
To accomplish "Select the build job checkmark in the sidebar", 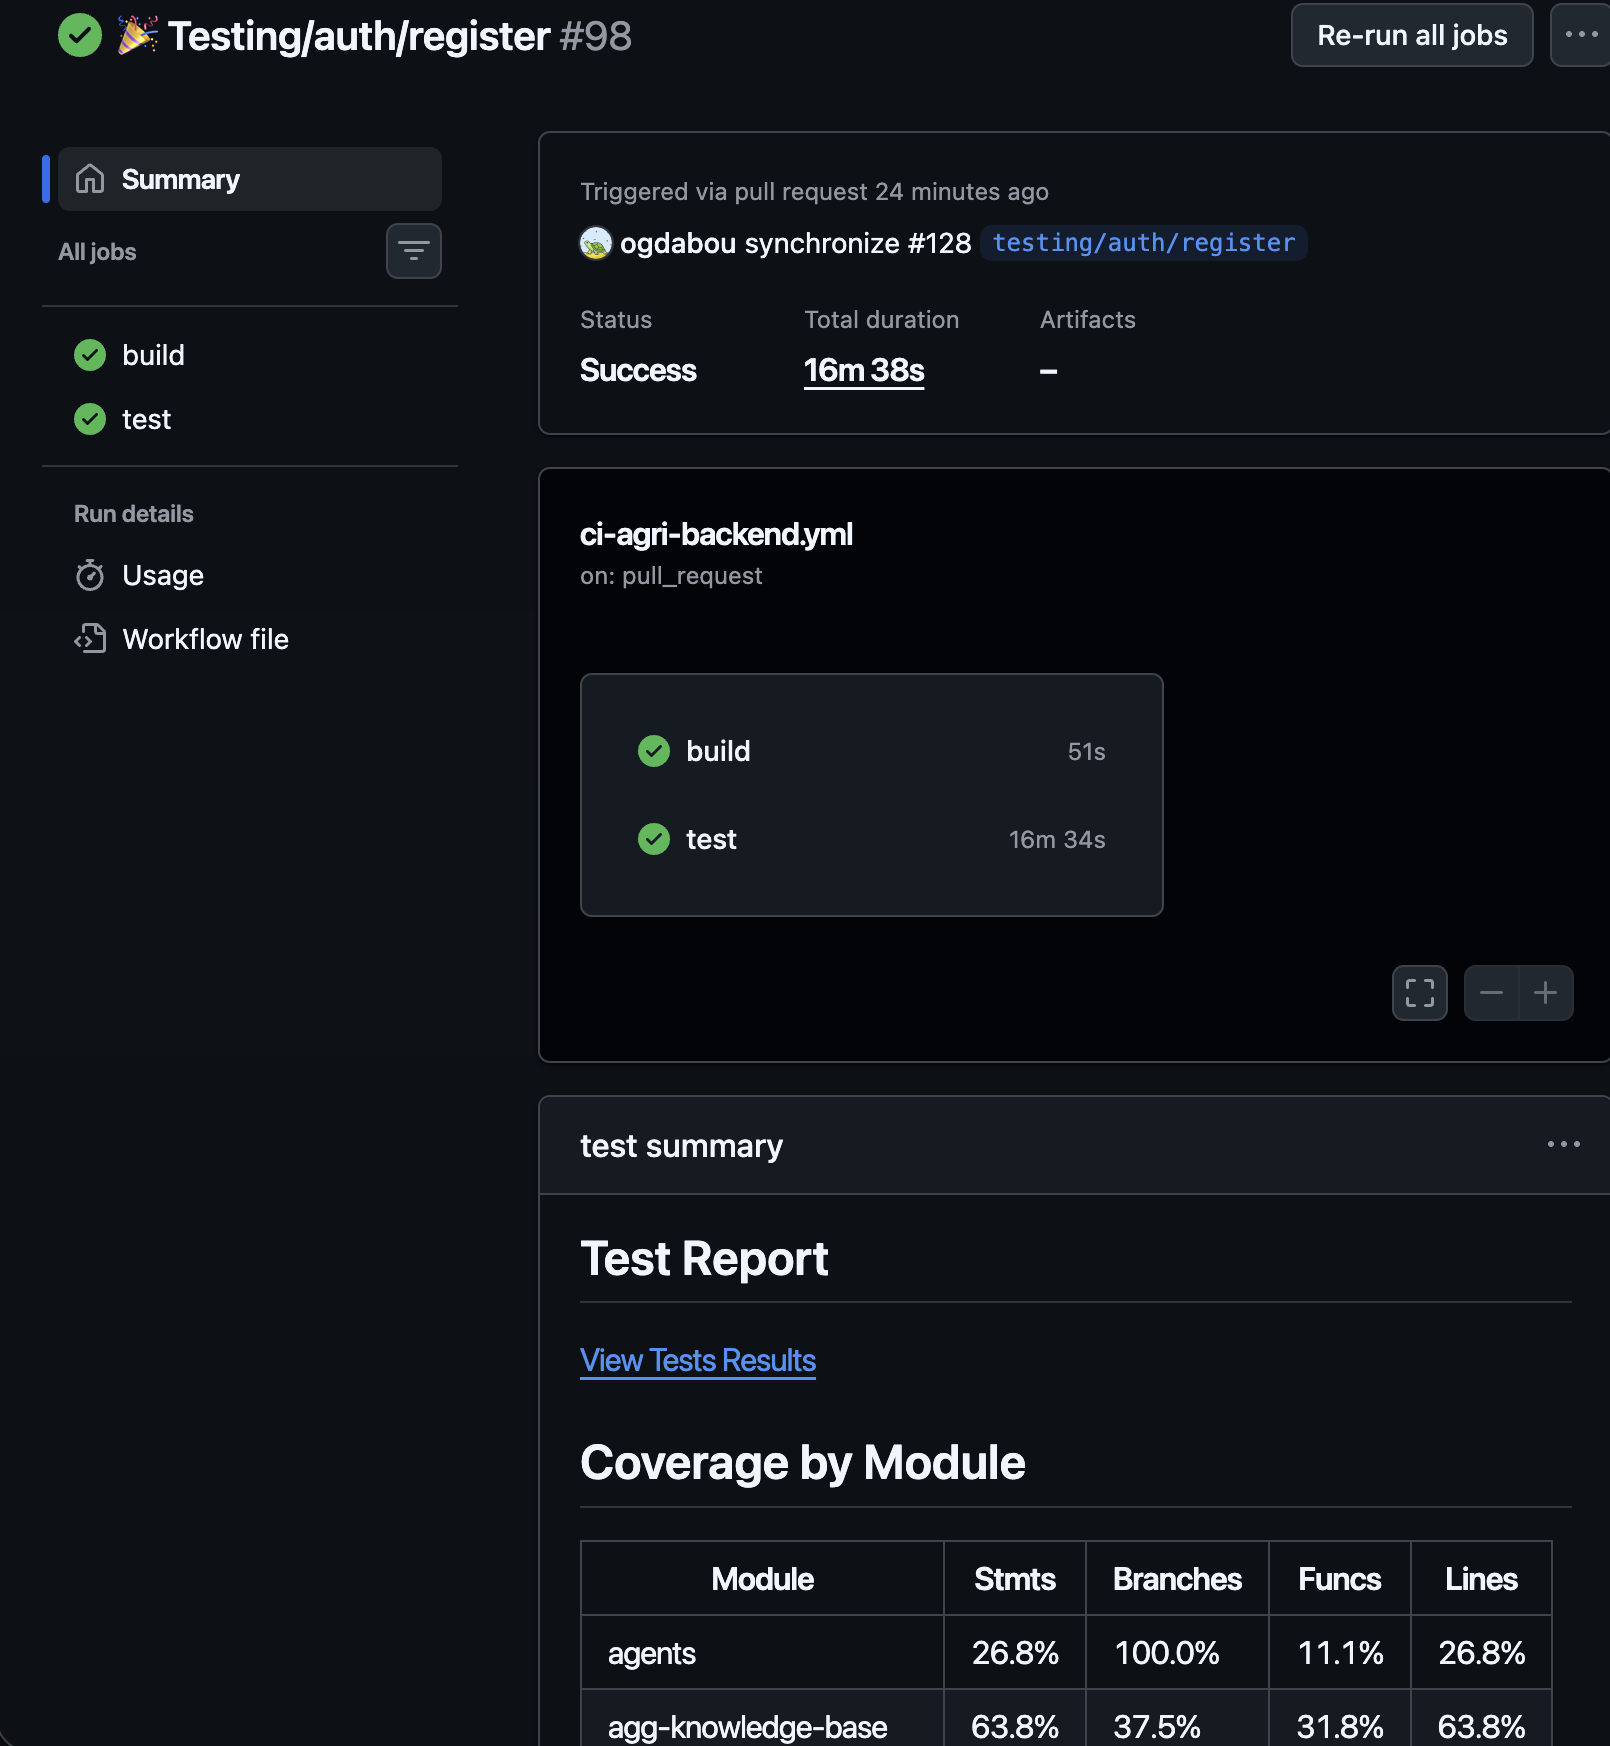I will (89, 355).
